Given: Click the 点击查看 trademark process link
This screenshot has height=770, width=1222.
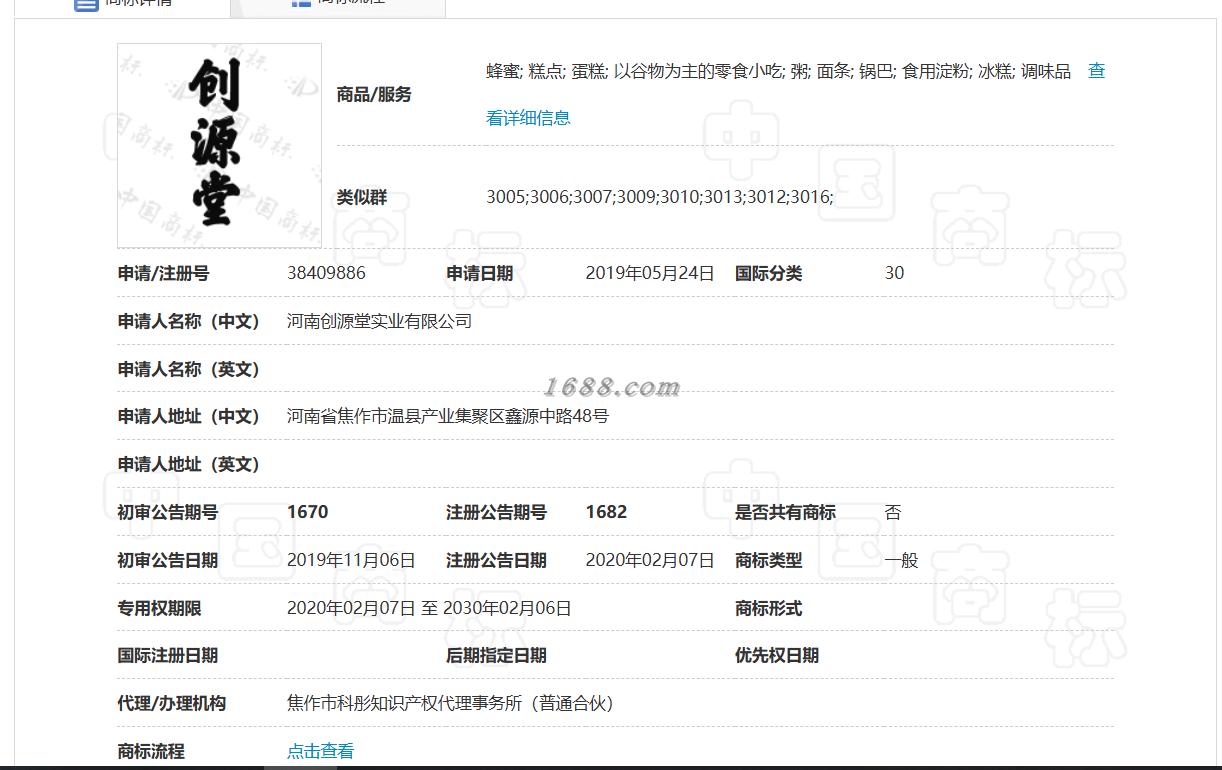Looking at the screenshot, I should tap(320, 751).
